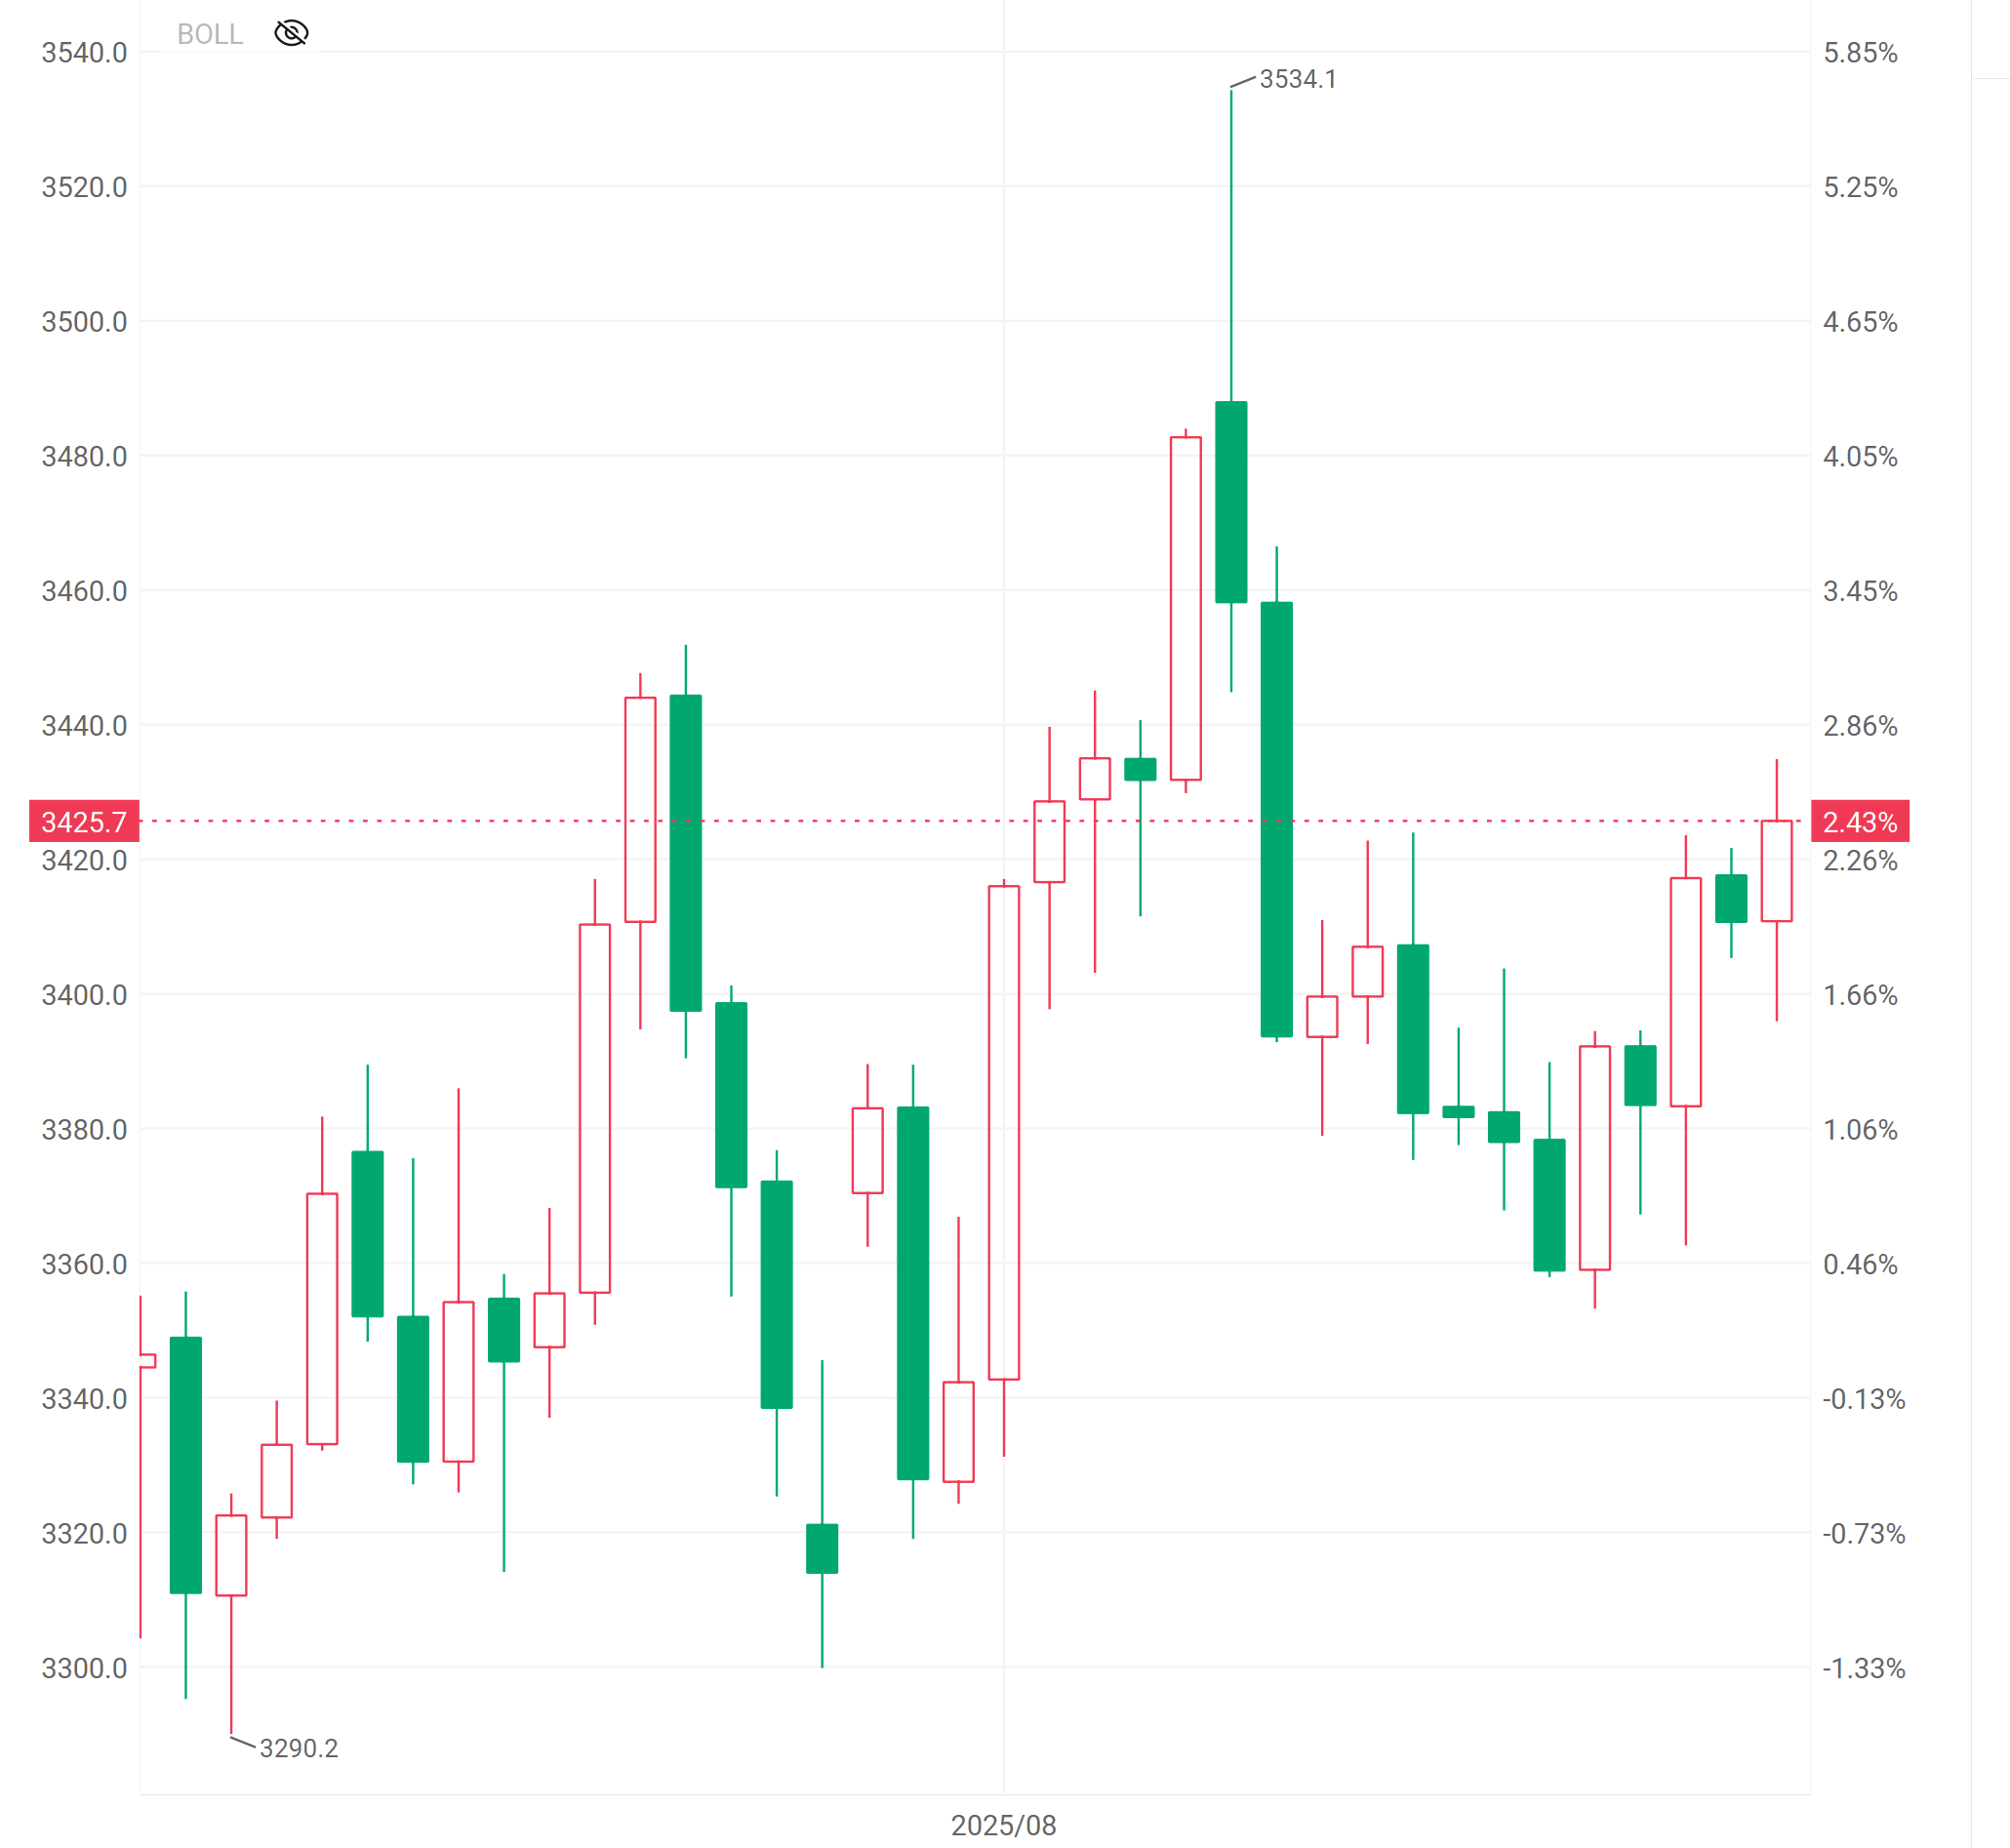The image size is (2010, 1848).
Task: Click the 2025/08 date axis label
Action: 1003,1825
